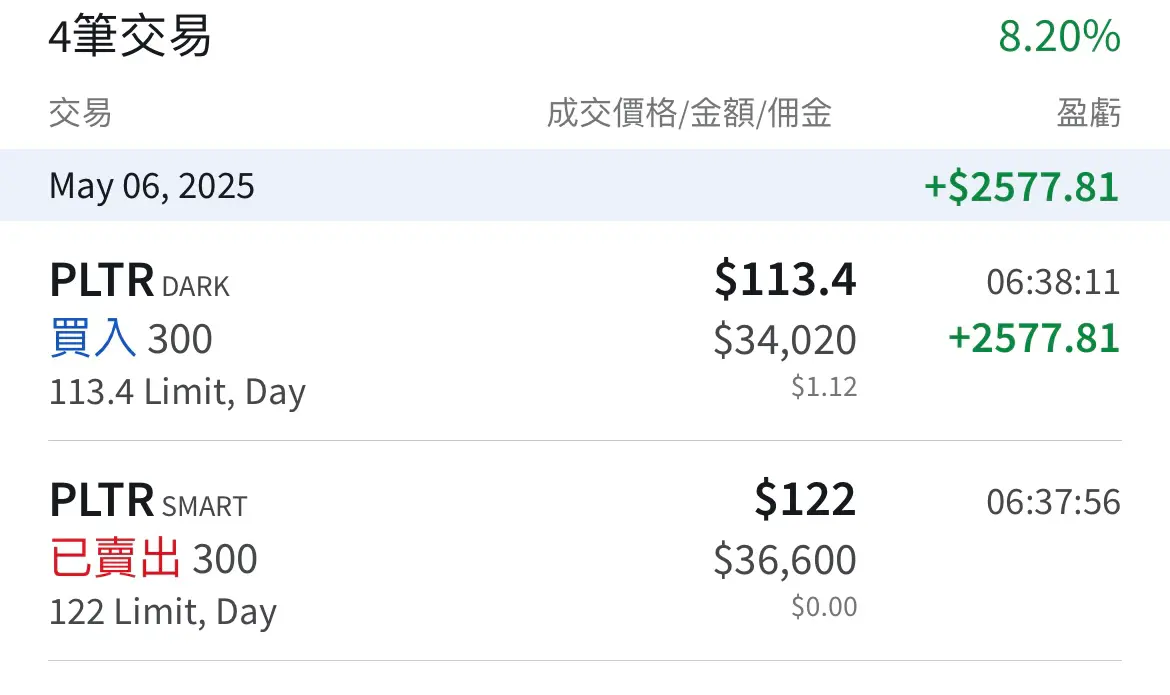Tap the $122 fill price
The height and width of the screenshot is (695, 1170).
(x=805, y=499)
